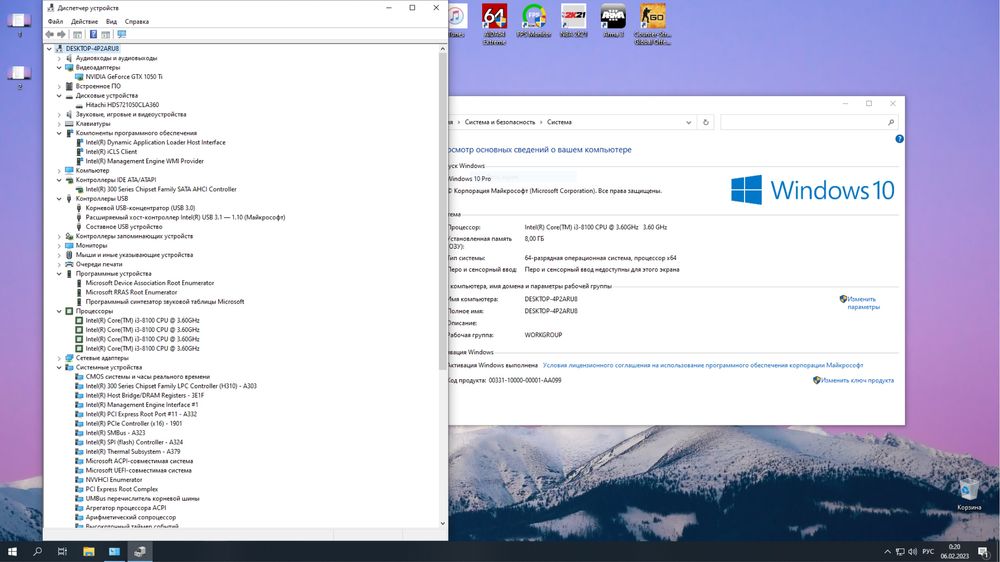Open Task View from the taskbar
The width and height of the screenshot is (1000, 562).
coord(62,551)
